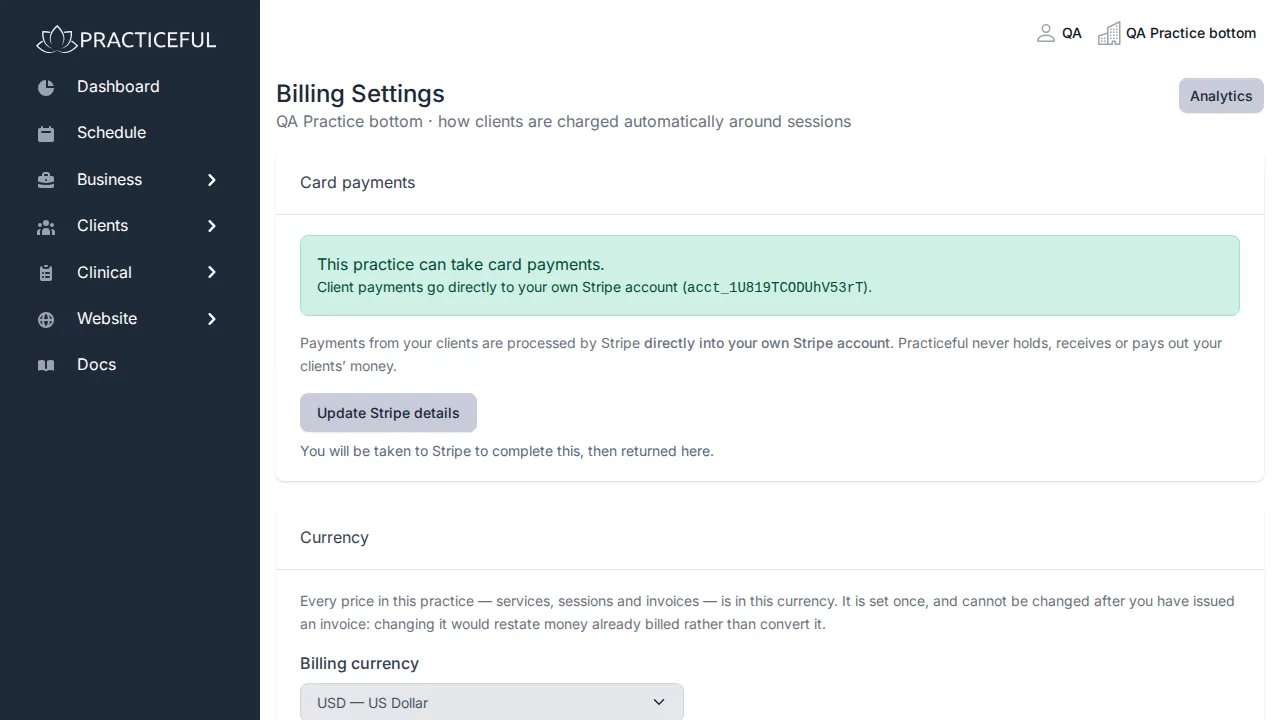Click the Schedule calendar icon
Image resolution: width=1280 pixels, height=720 pixels.
point(46,134)
